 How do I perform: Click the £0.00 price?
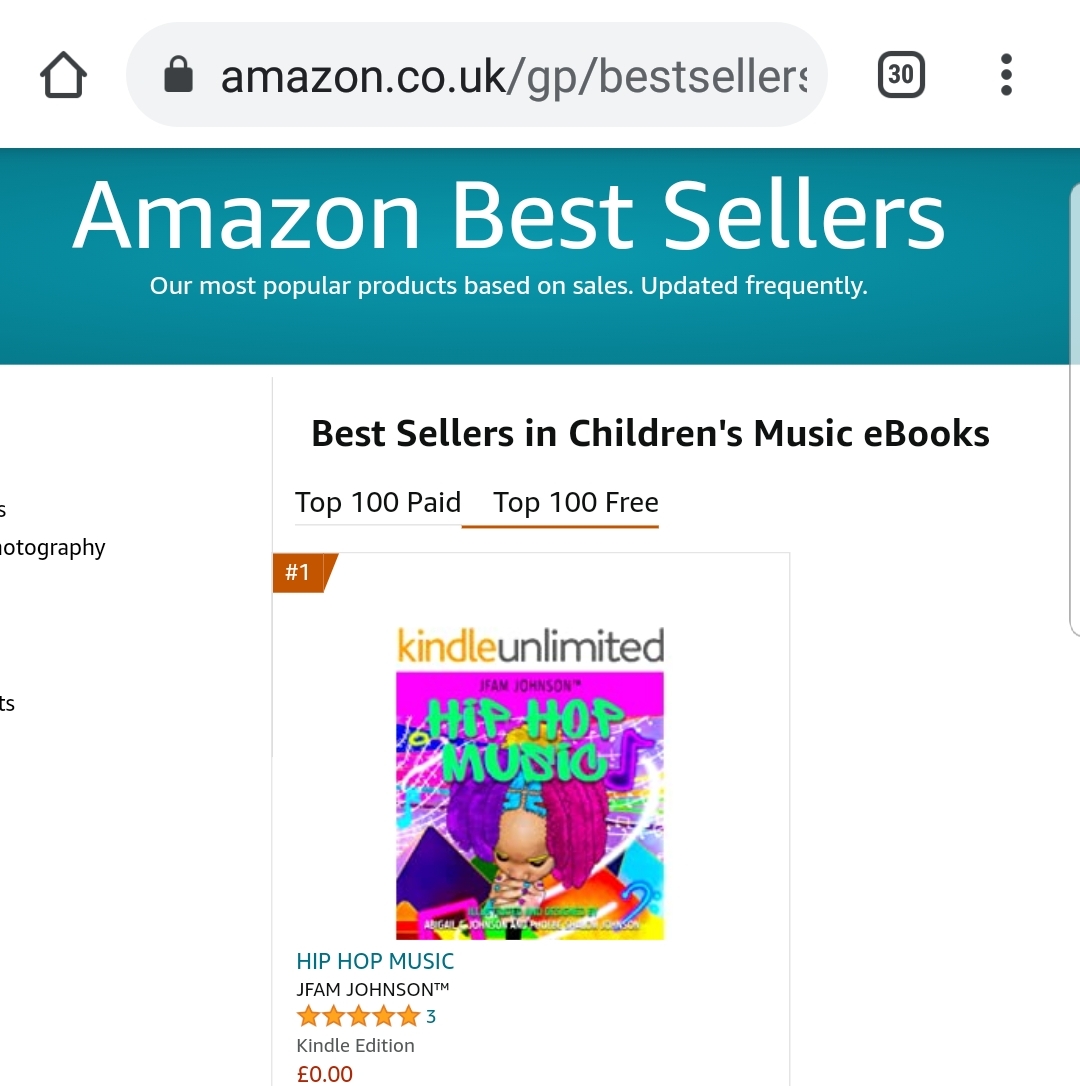tap(325, 1074)
